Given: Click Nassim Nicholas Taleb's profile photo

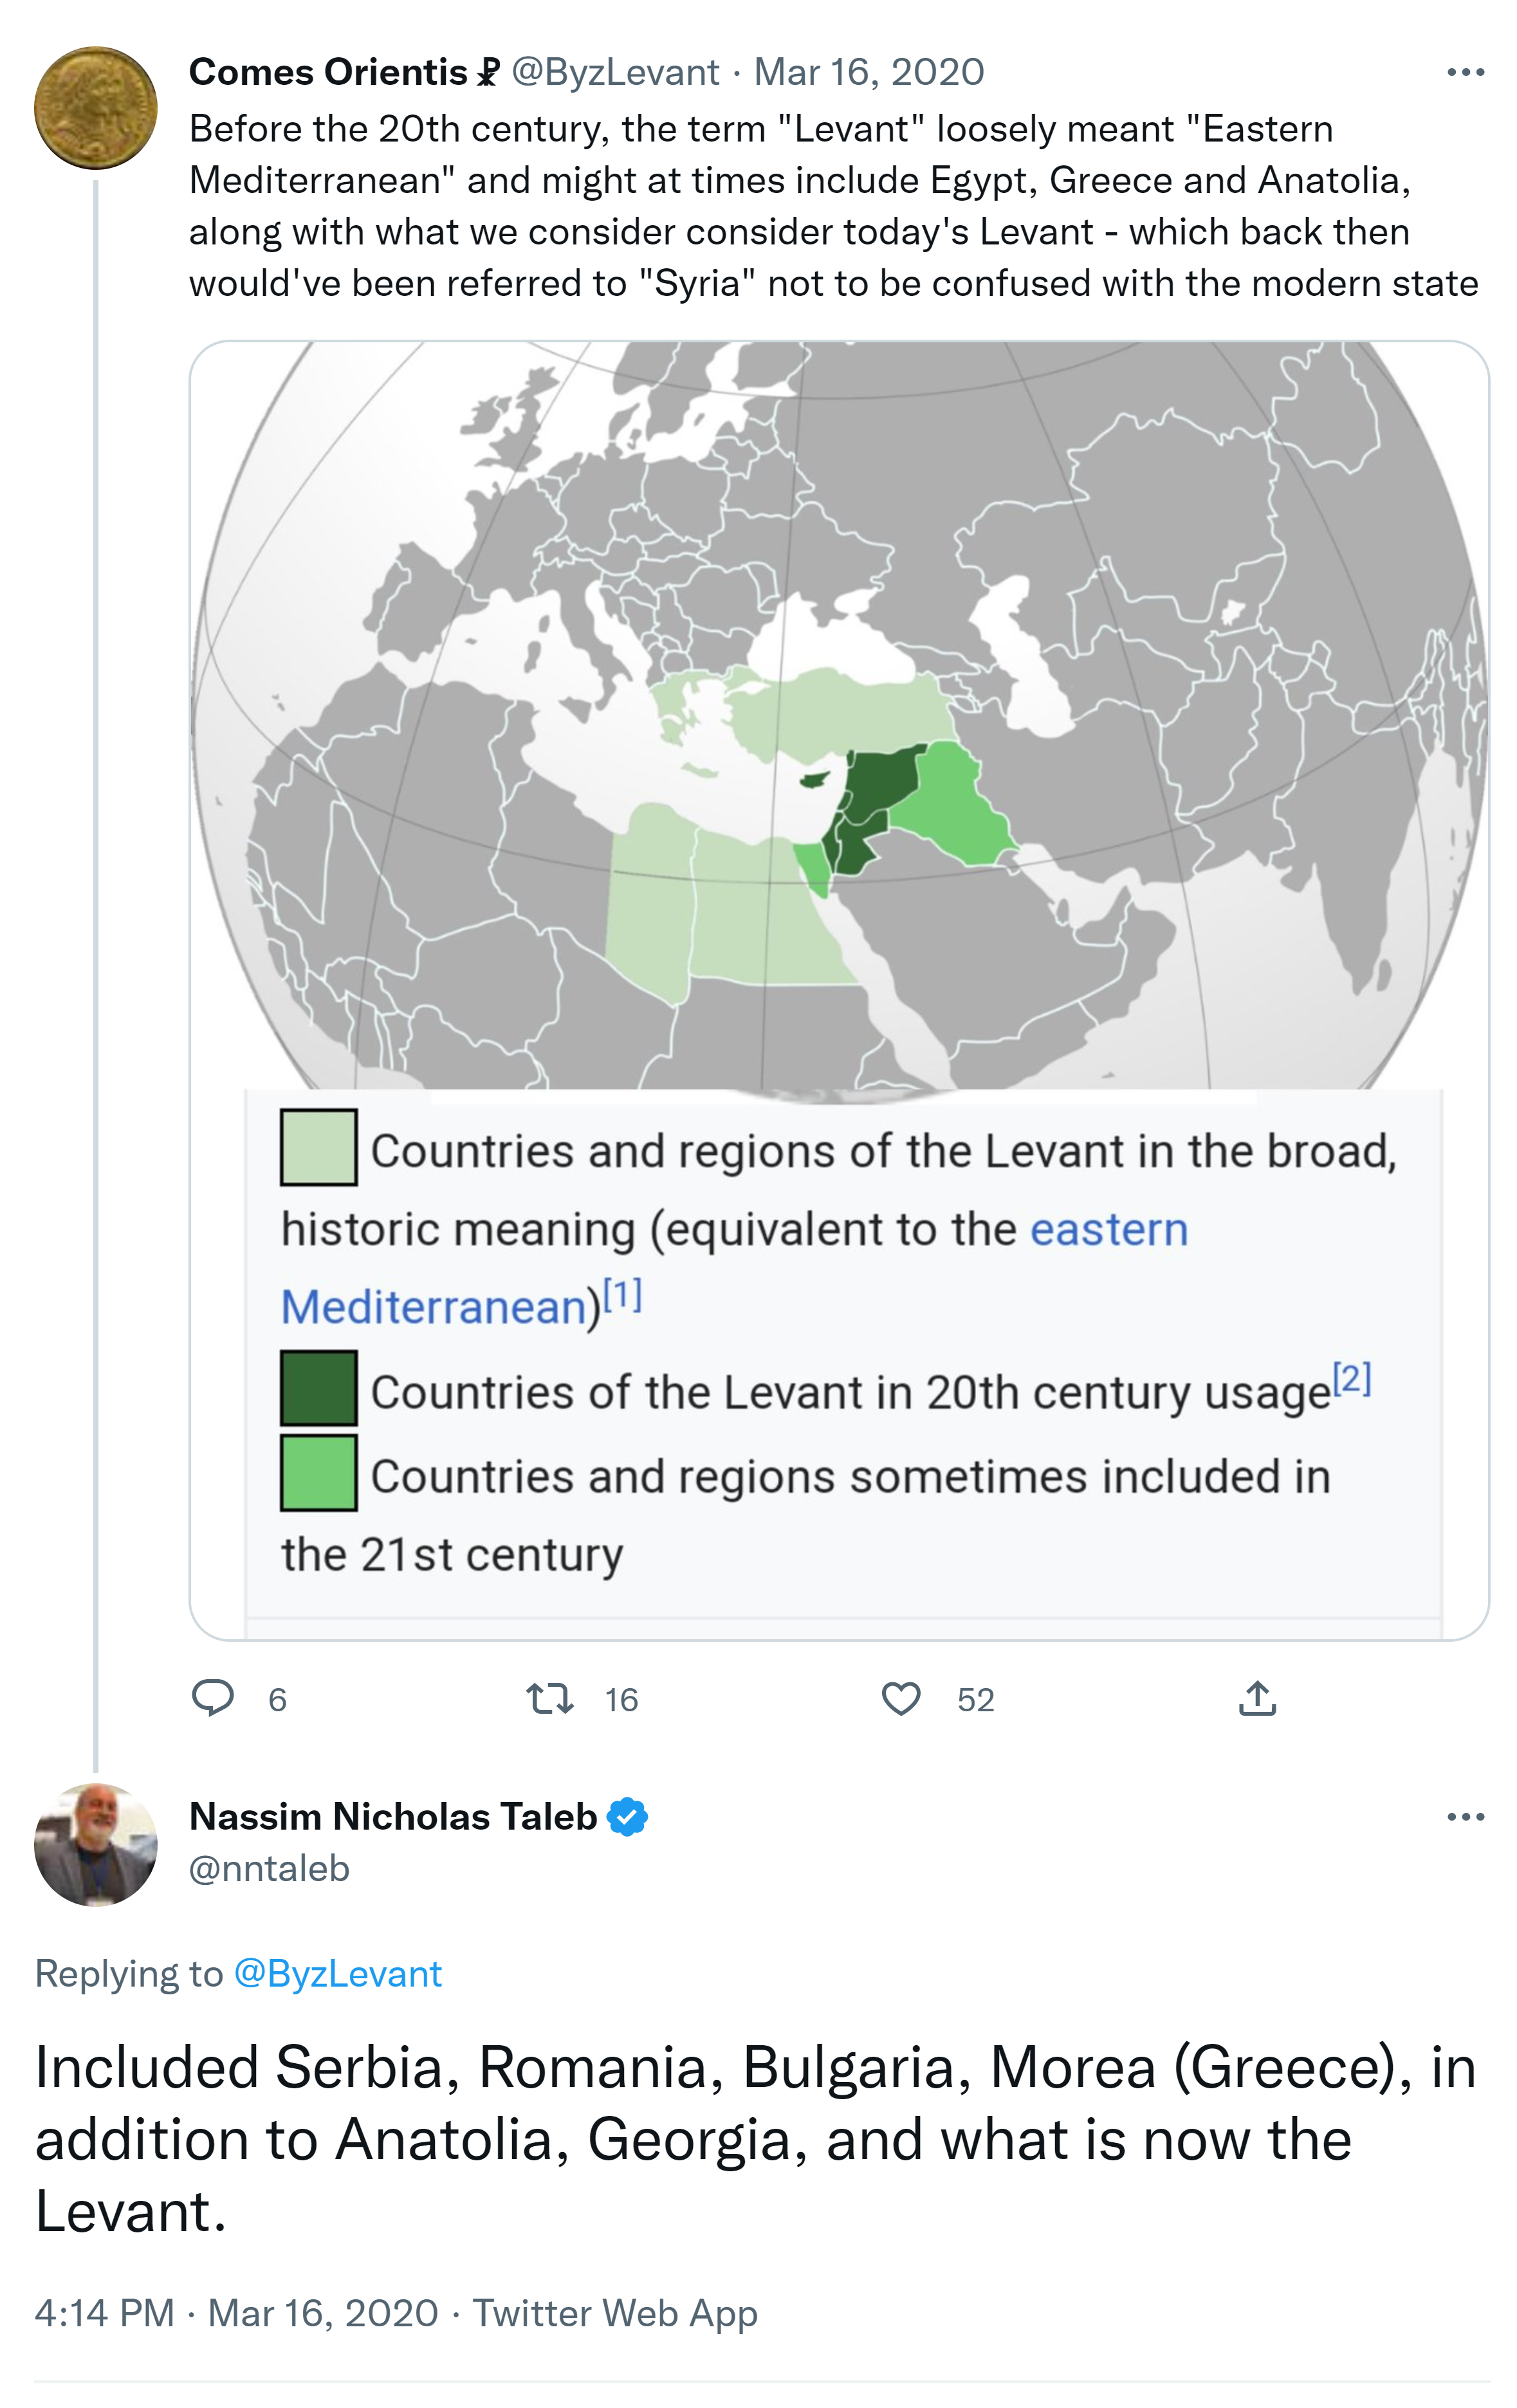Looking at the screenshot, I should pyautogui.click(x=96, y=1844).
